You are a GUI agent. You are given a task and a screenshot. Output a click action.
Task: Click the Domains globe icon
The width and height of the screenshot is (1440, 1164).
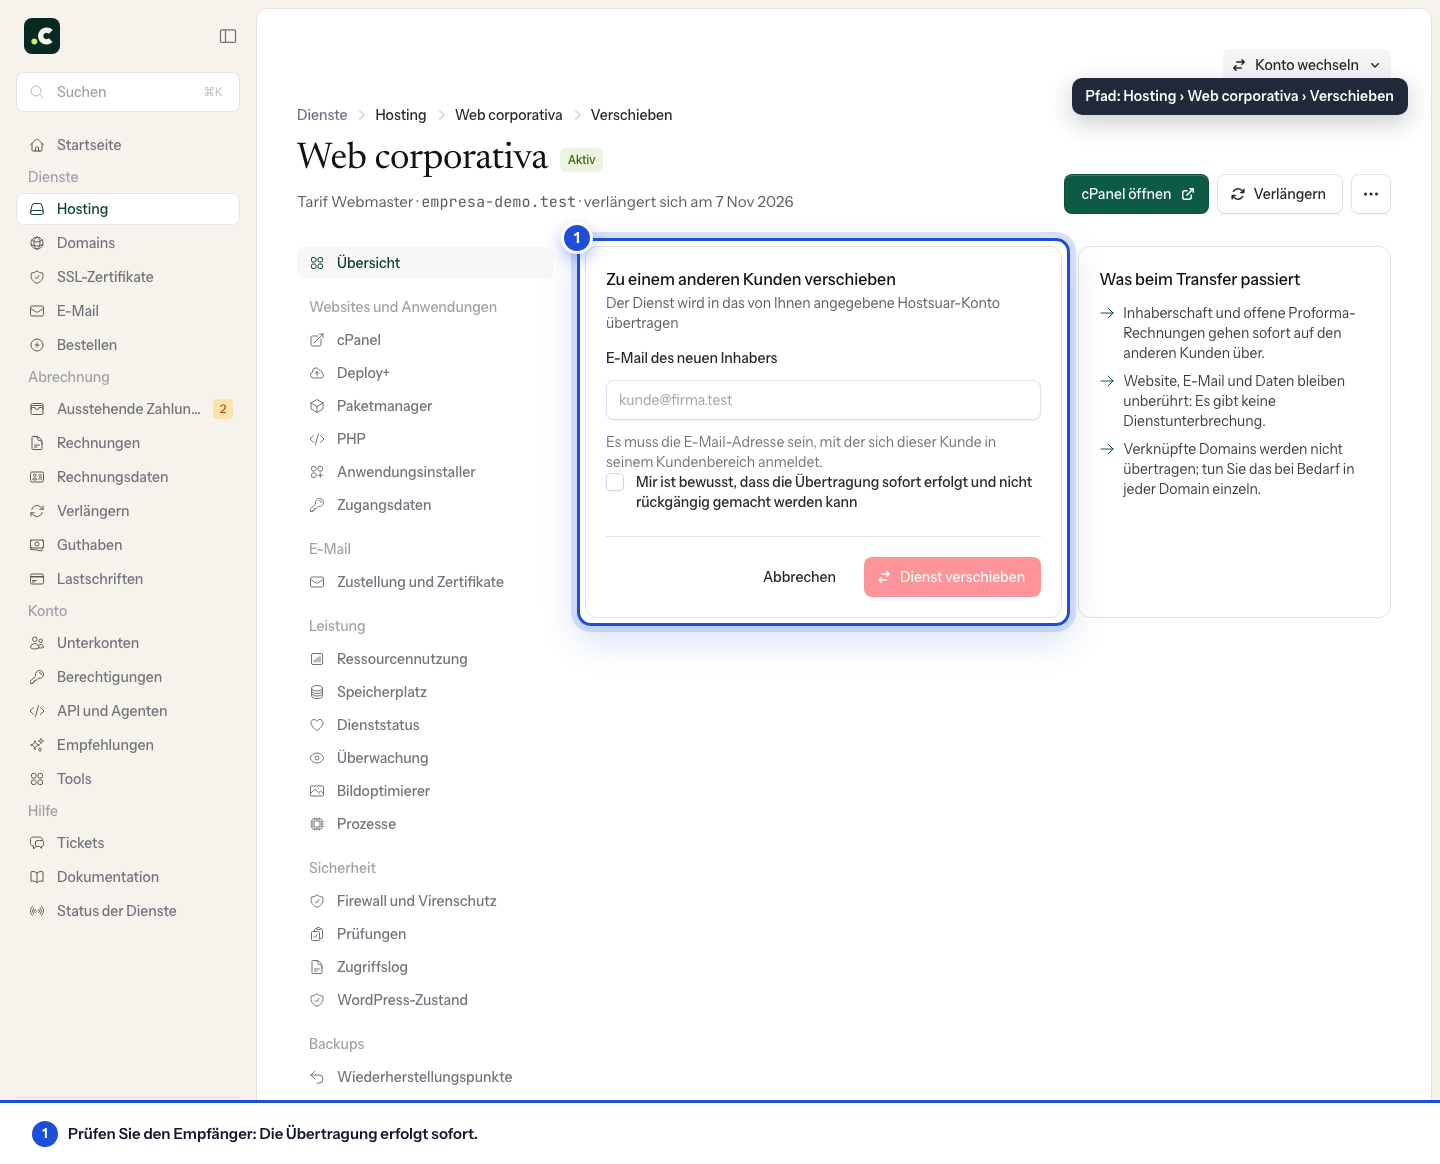pyautogui.click(x=37, y=243)
